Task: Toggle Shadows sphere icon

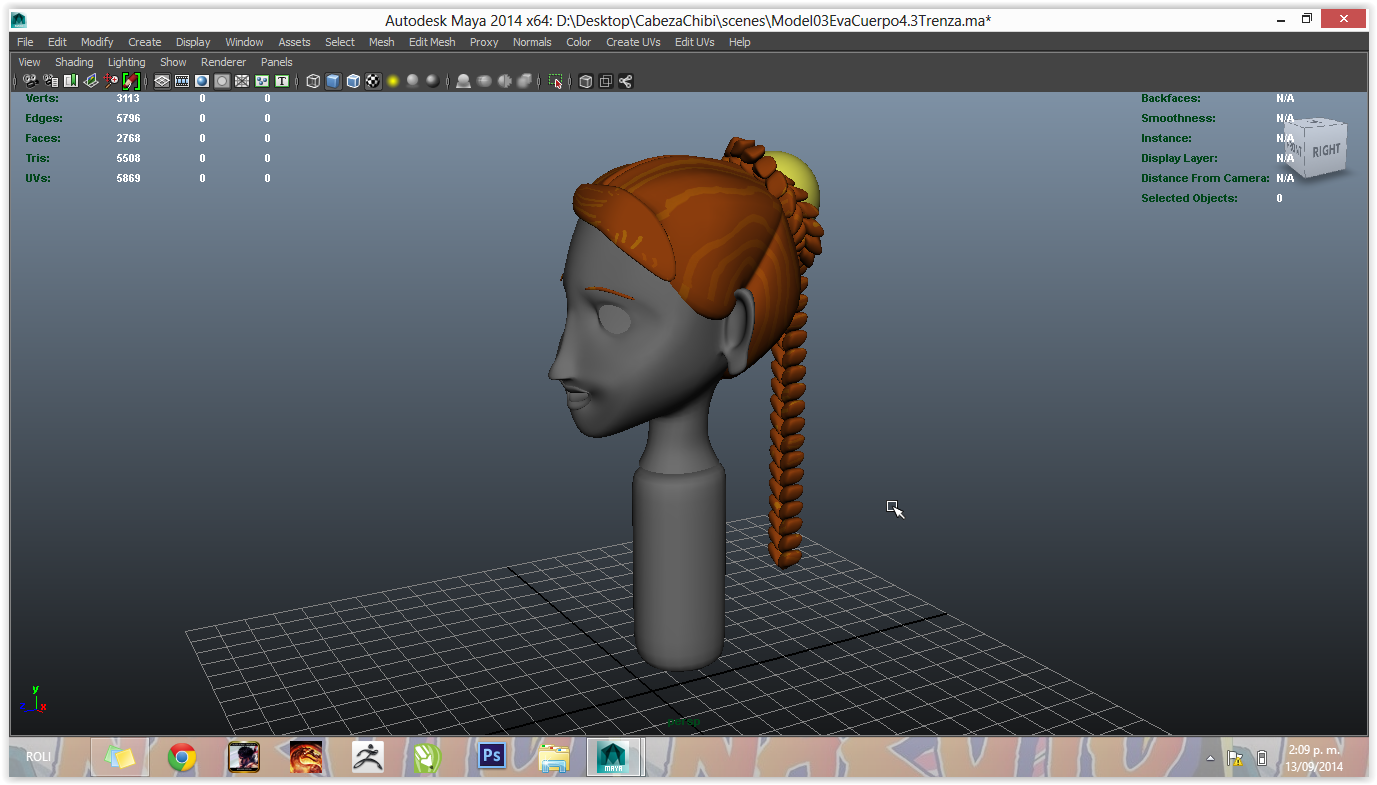Action: 412,81
